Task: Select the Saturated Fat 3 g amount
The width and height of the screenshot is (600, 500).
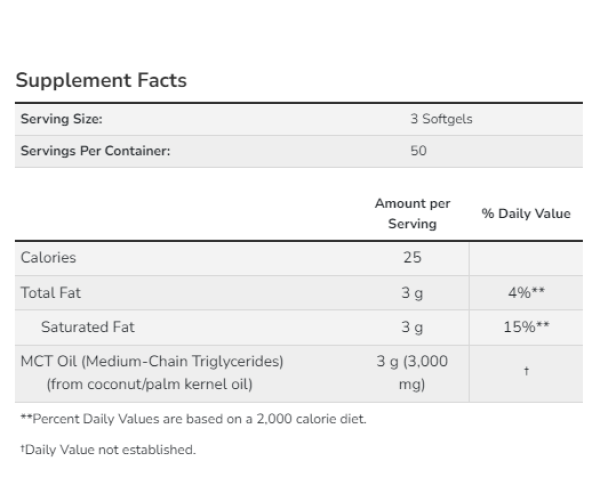Action: tap(412, 327)
